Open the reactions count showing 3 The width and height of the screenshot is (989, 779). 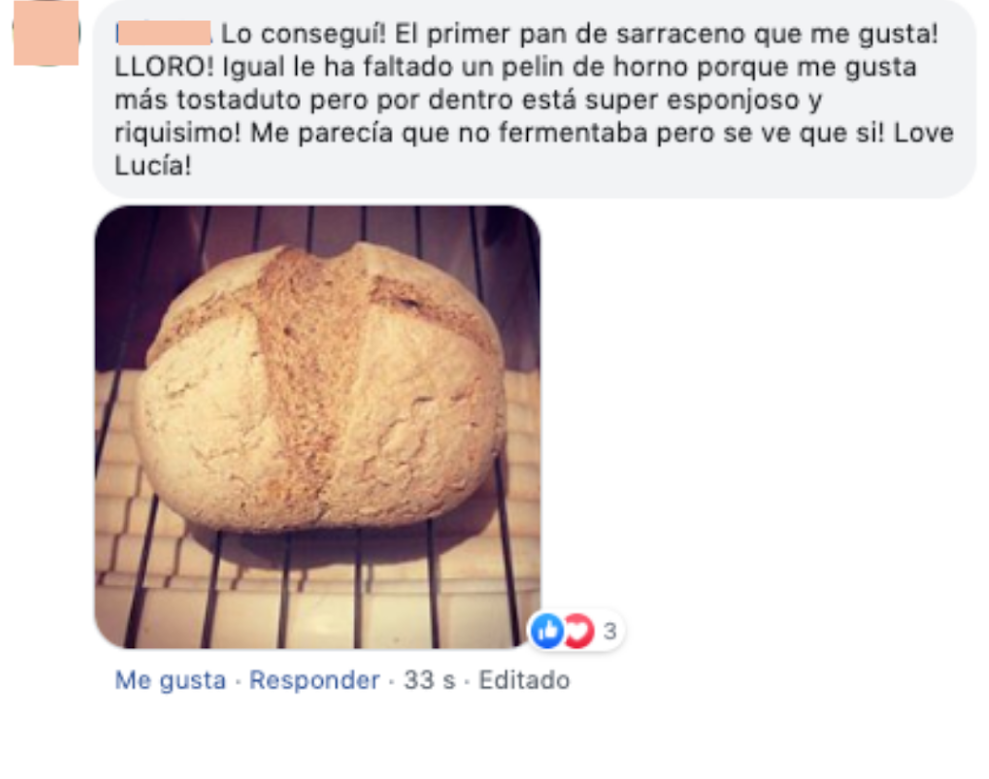coord(609,631)
